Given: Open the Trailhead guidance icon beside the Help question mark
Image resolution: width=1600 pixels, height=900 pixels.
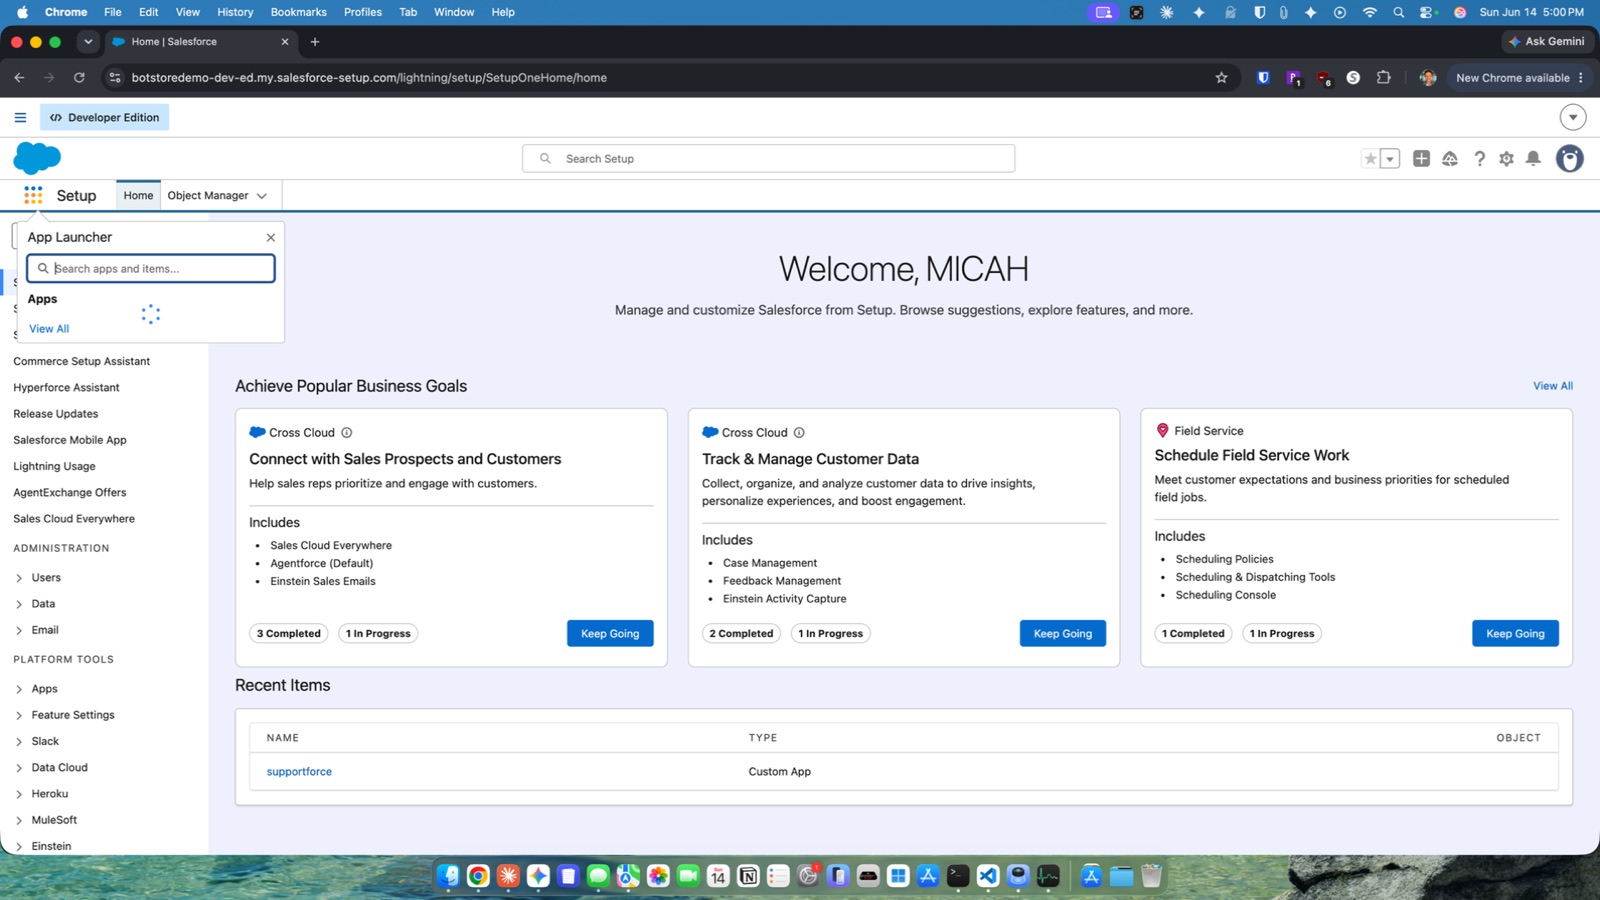Looking at the screenshot, I should pos(1450,159).
